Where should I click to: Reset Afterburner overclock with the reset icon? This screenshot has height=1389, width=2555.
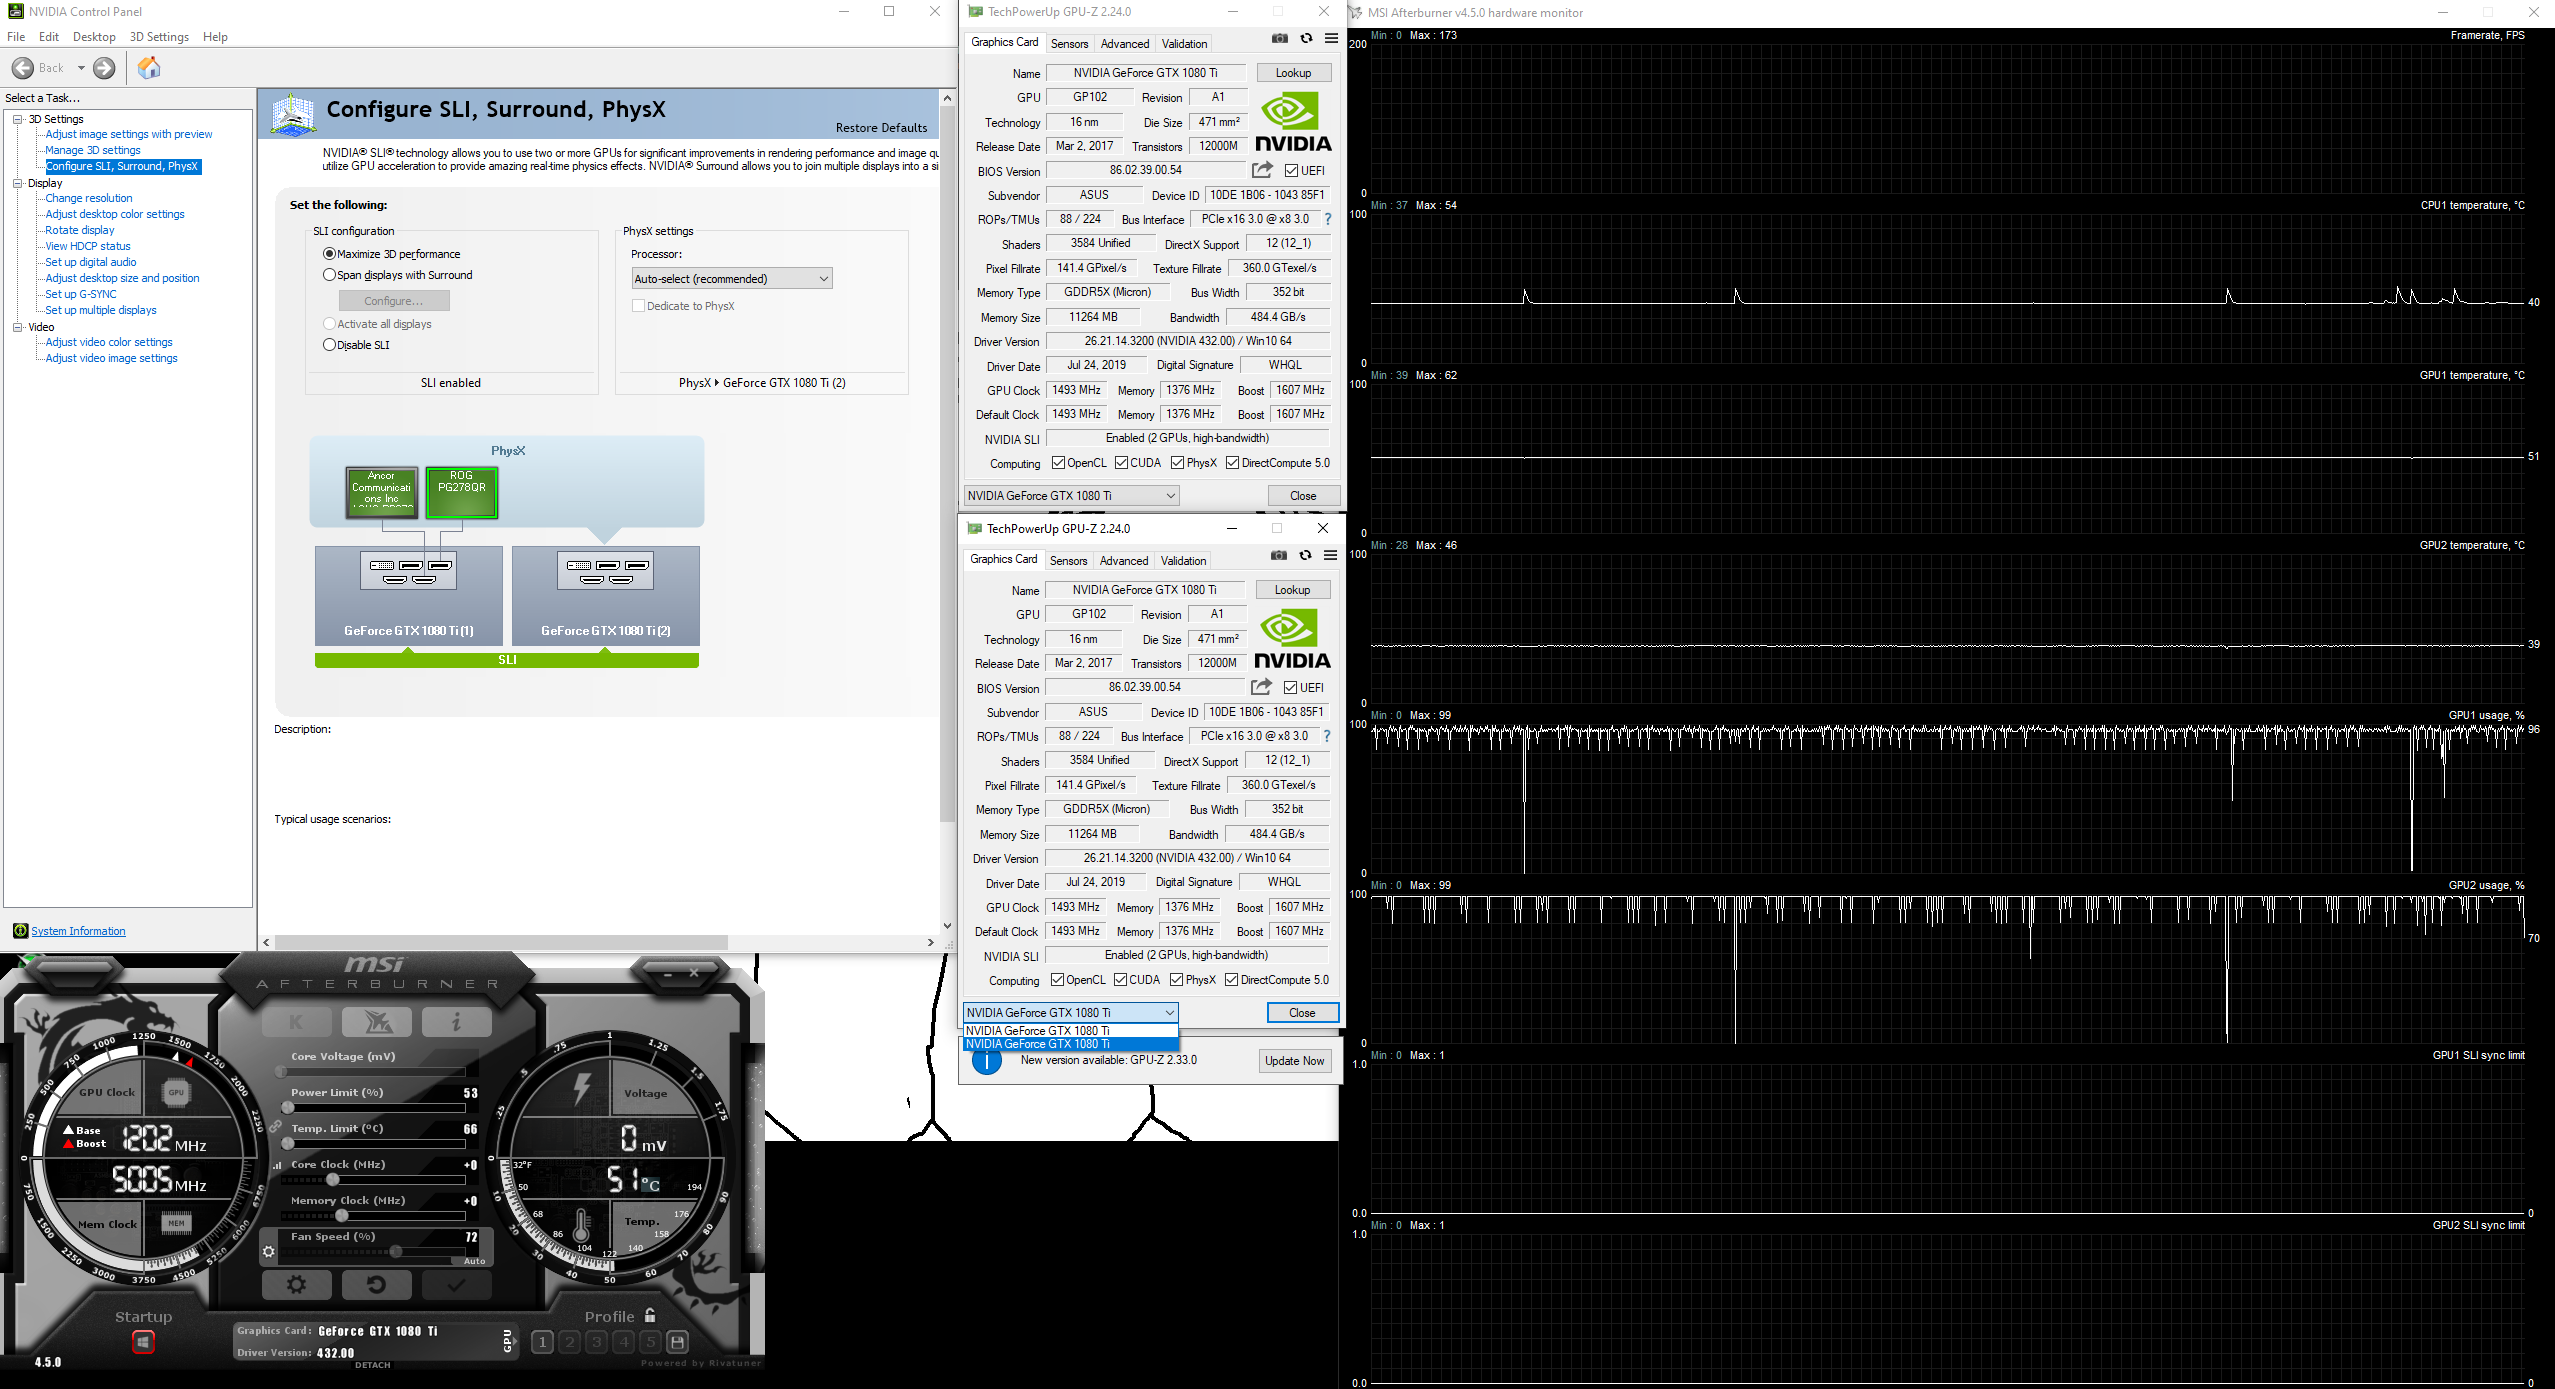tap(377, 1284)
